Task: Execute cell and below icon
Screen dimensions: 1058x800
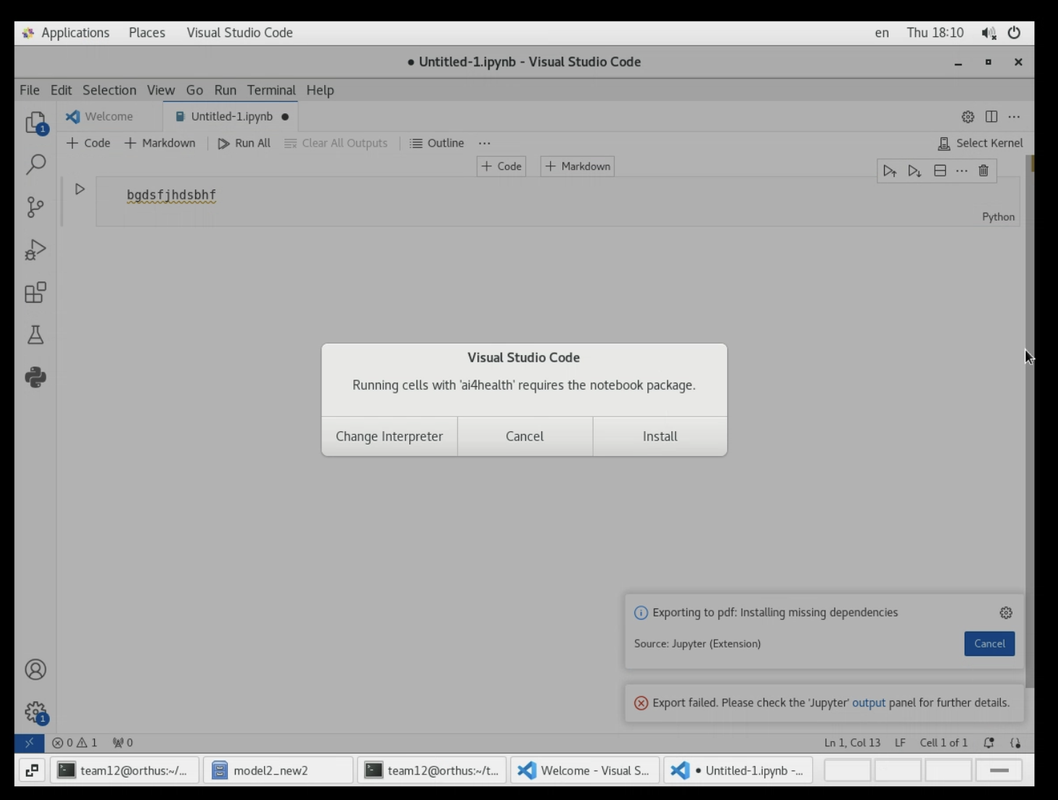Action: (x=914, y=171)
